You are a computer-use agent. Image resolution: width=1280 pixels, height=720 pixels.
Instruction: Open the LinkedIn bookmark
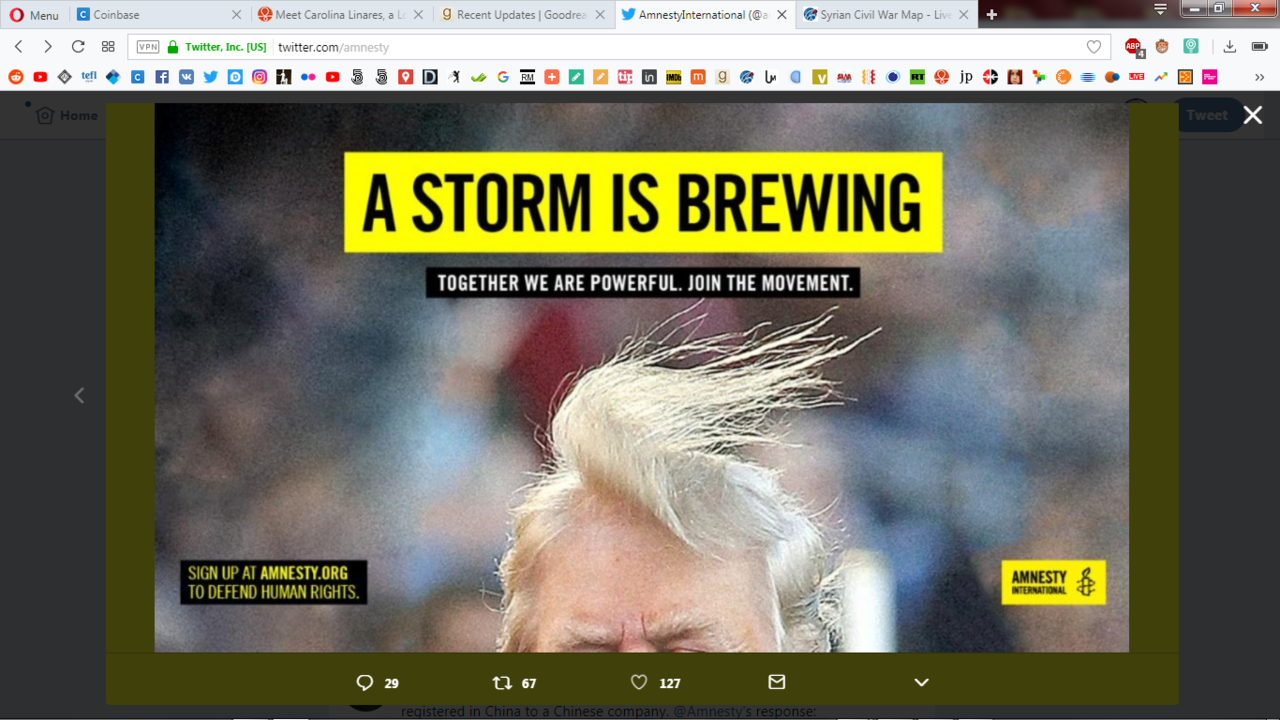pyautogui.click(x=648, y=77)
